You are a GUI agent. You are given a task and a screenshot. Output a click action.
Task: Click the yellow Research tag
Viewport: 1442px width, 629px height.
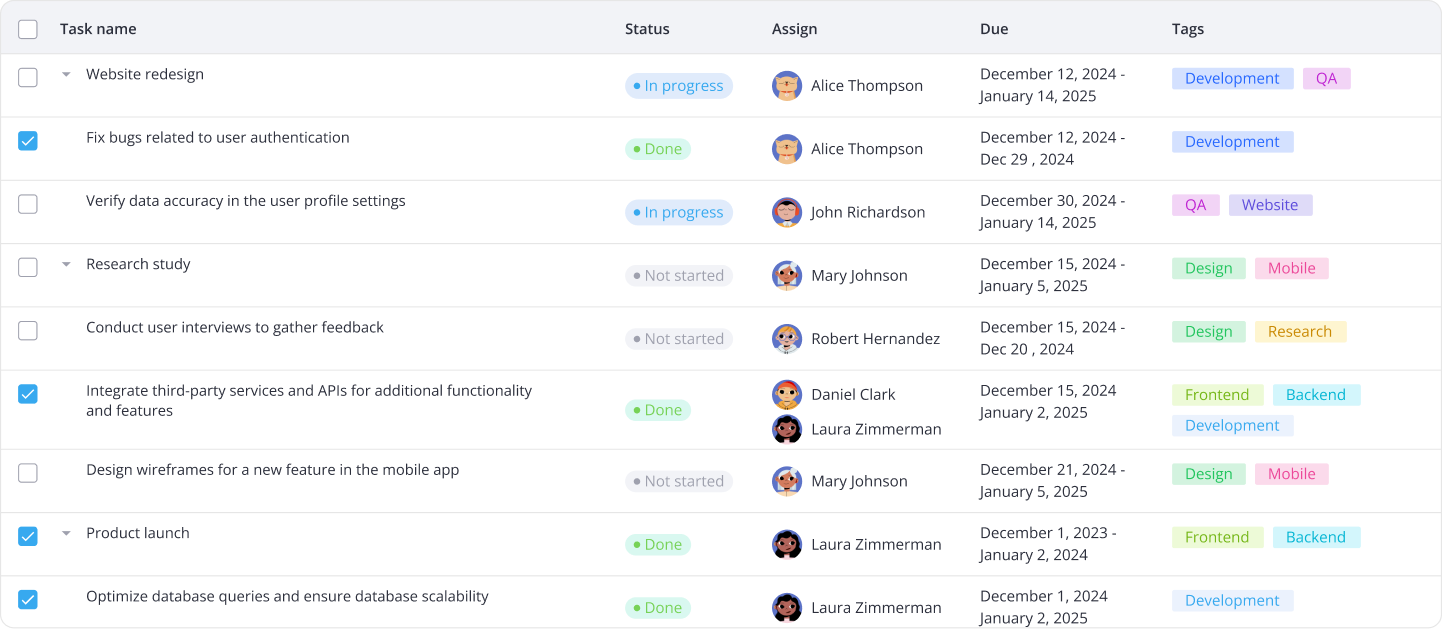1299,332
